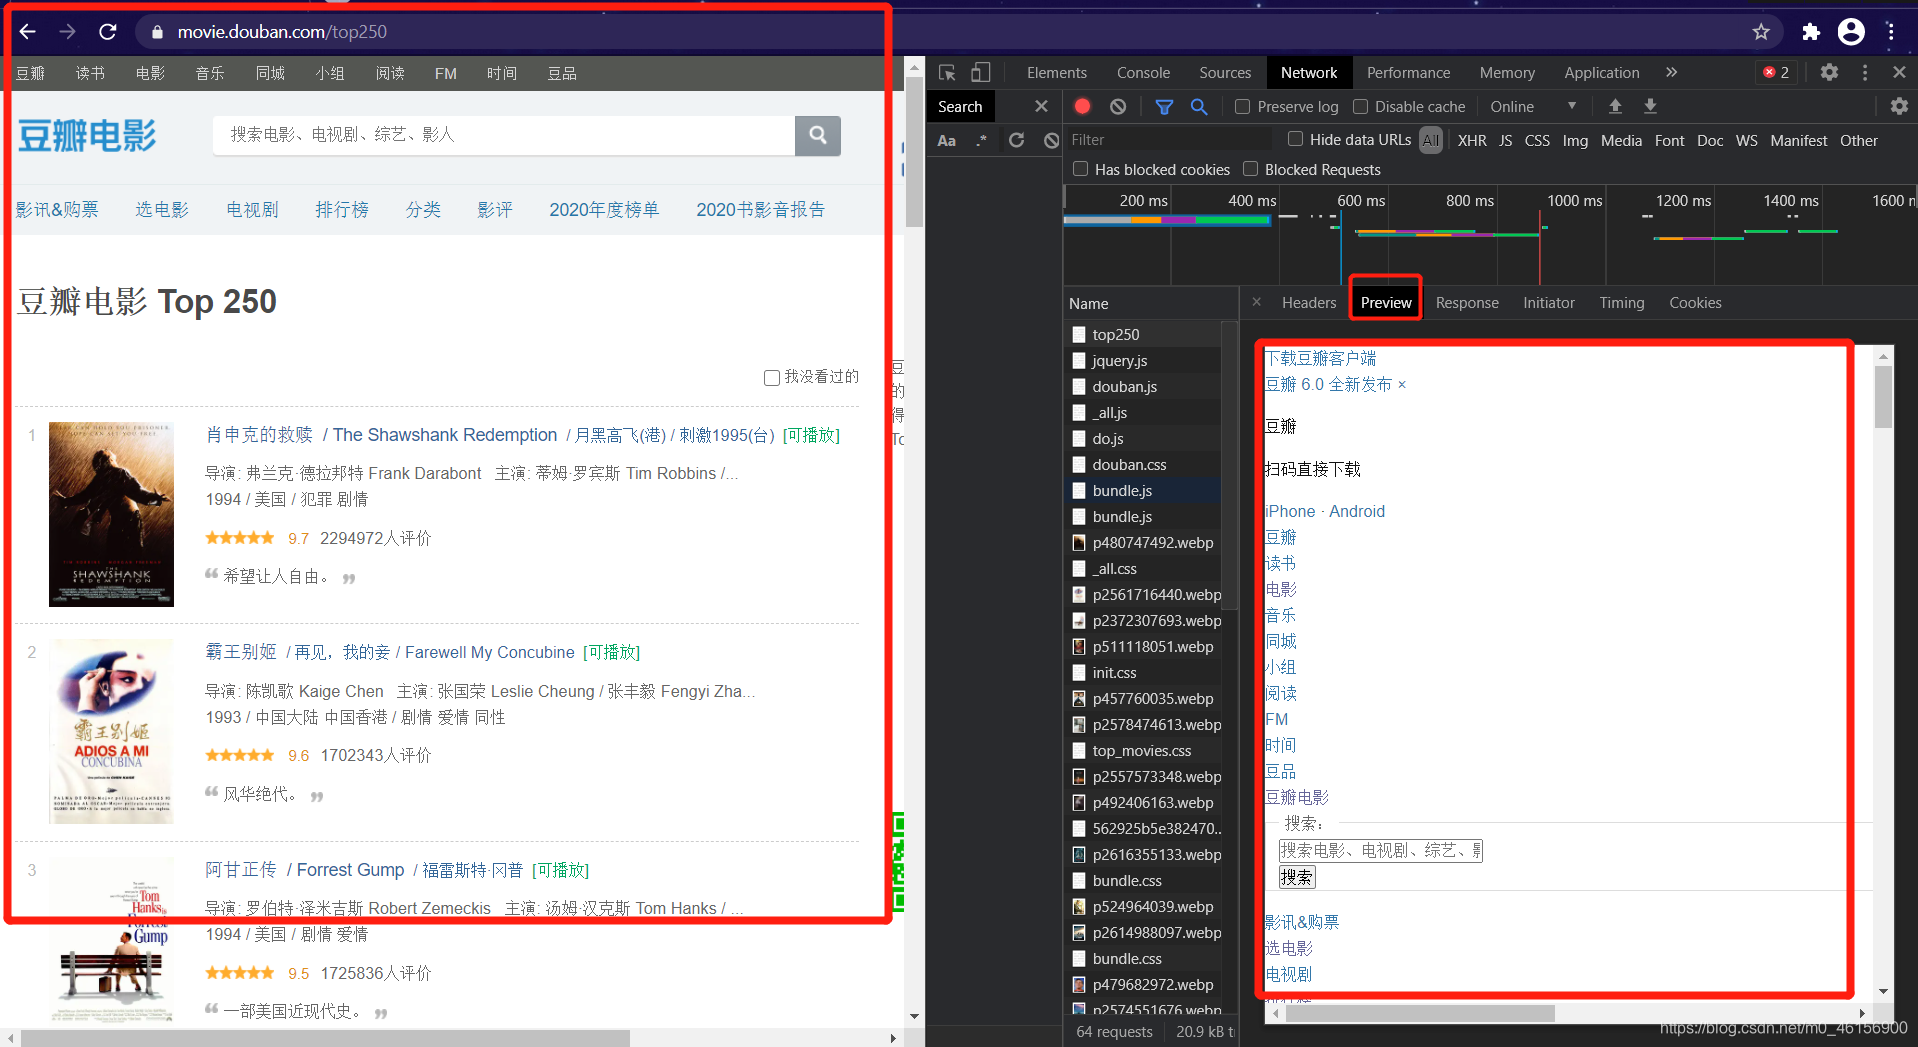Open 2020年度榜单 link
Screen dimensions: 1918x1047
click(x=604, y=209)
